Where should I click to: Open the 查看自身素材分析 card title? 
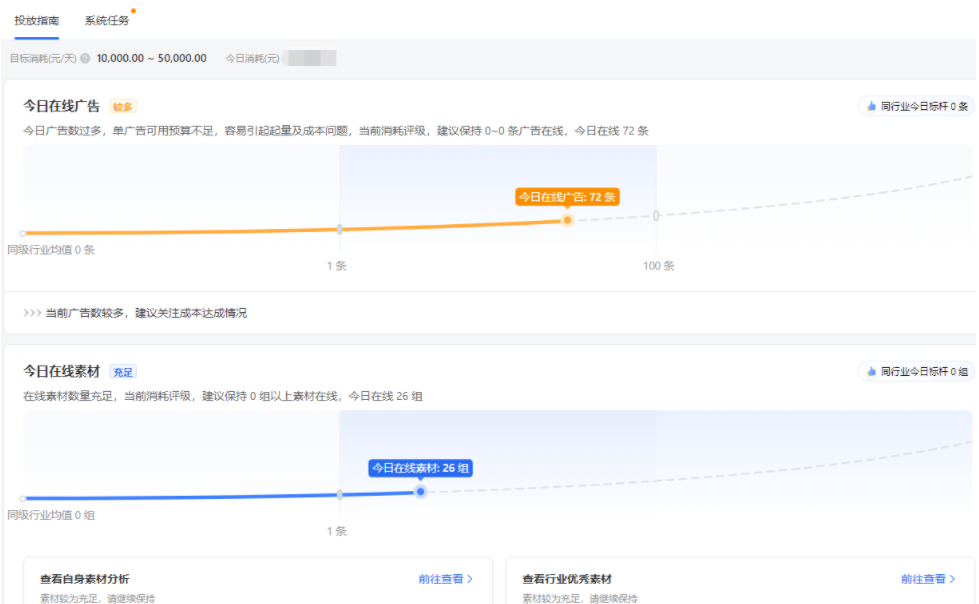coord(85,579)
